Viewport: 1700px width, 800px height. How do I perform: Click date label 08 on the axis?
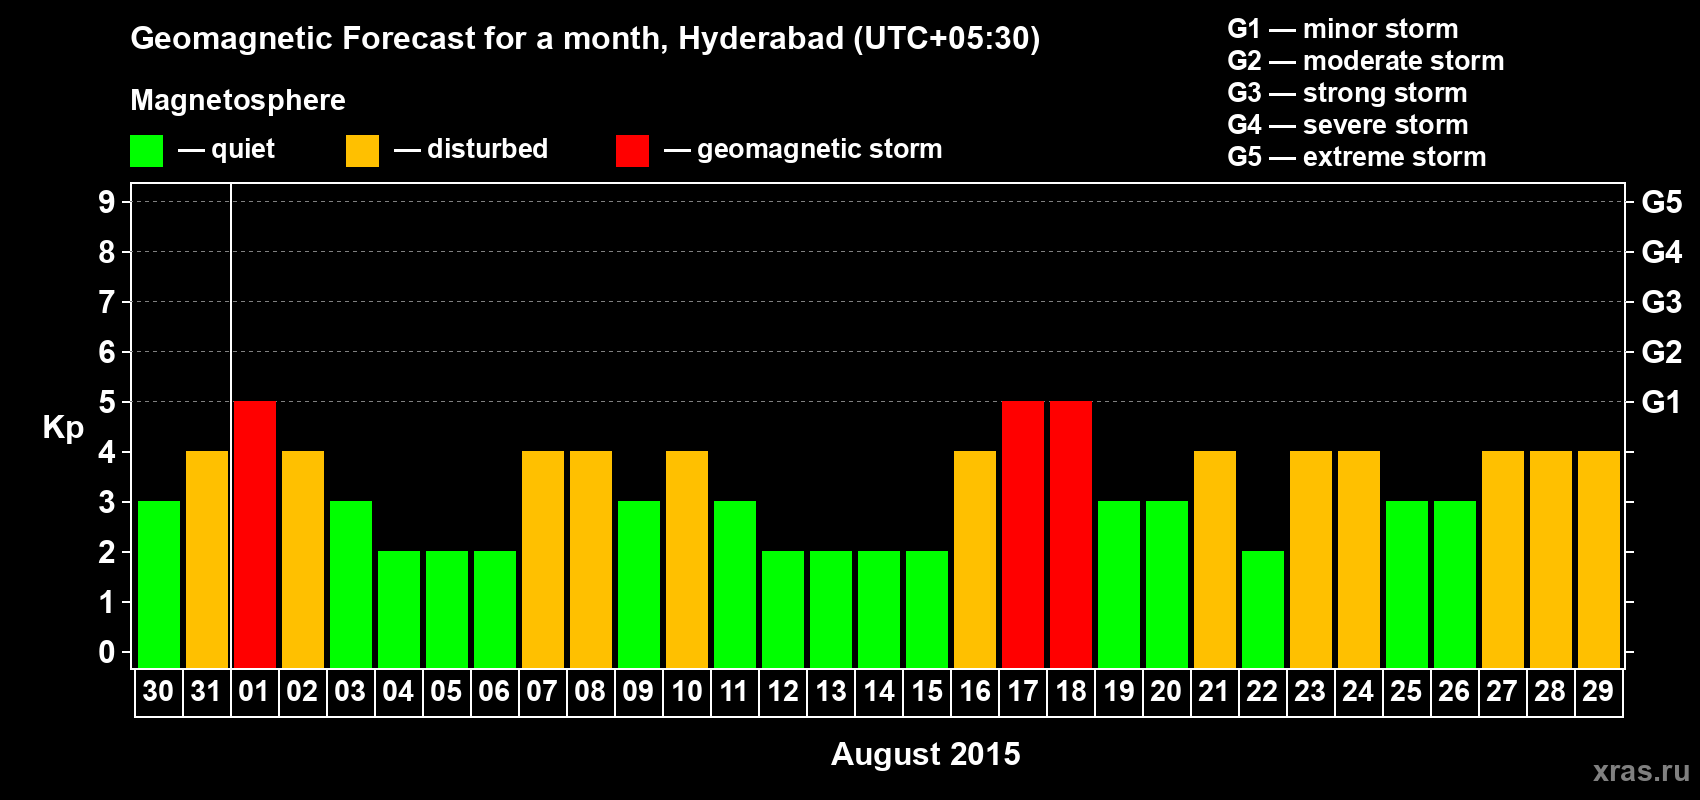pyautogui.click(x=590, y=691)
